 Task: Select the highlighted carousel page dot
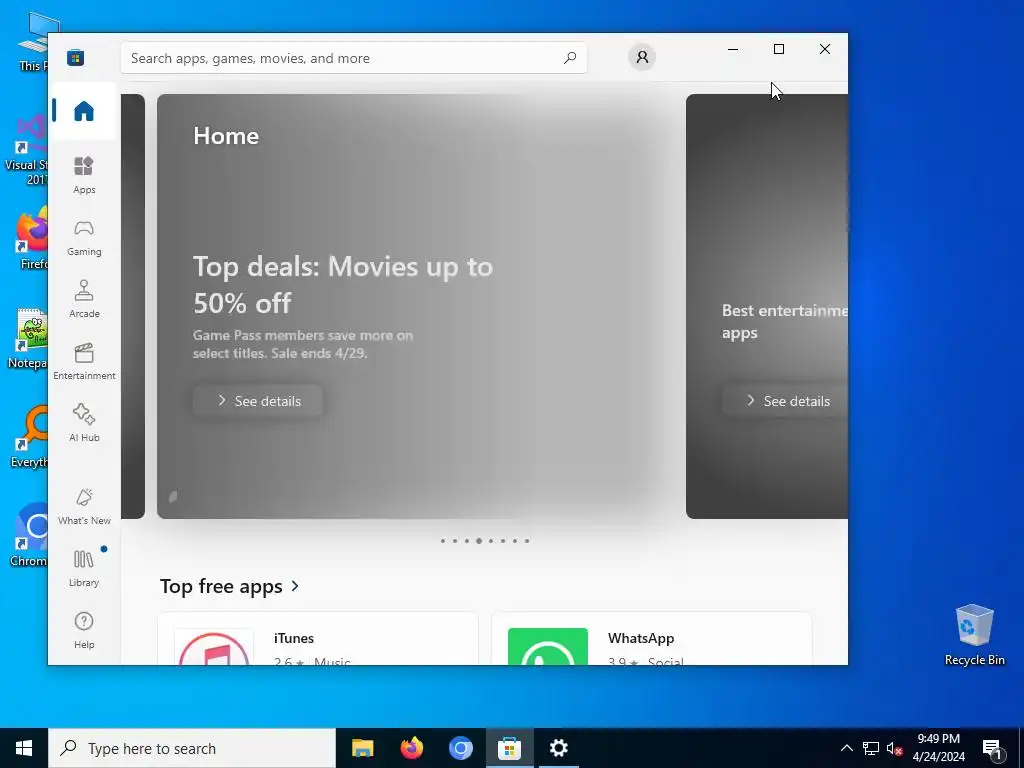pos(479,541)
